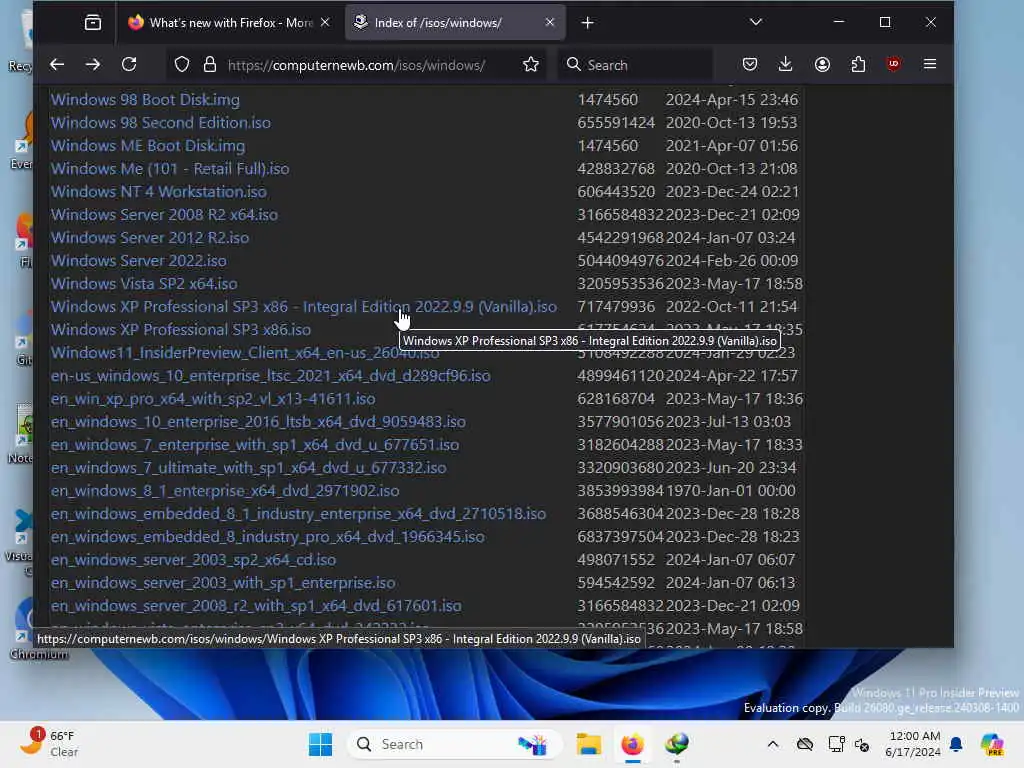Viewport: 1024px width, 768px height.
Task: Open en_windows_server_2008_r2_with_sp1 iso link
Action: [x=256, y=606]
